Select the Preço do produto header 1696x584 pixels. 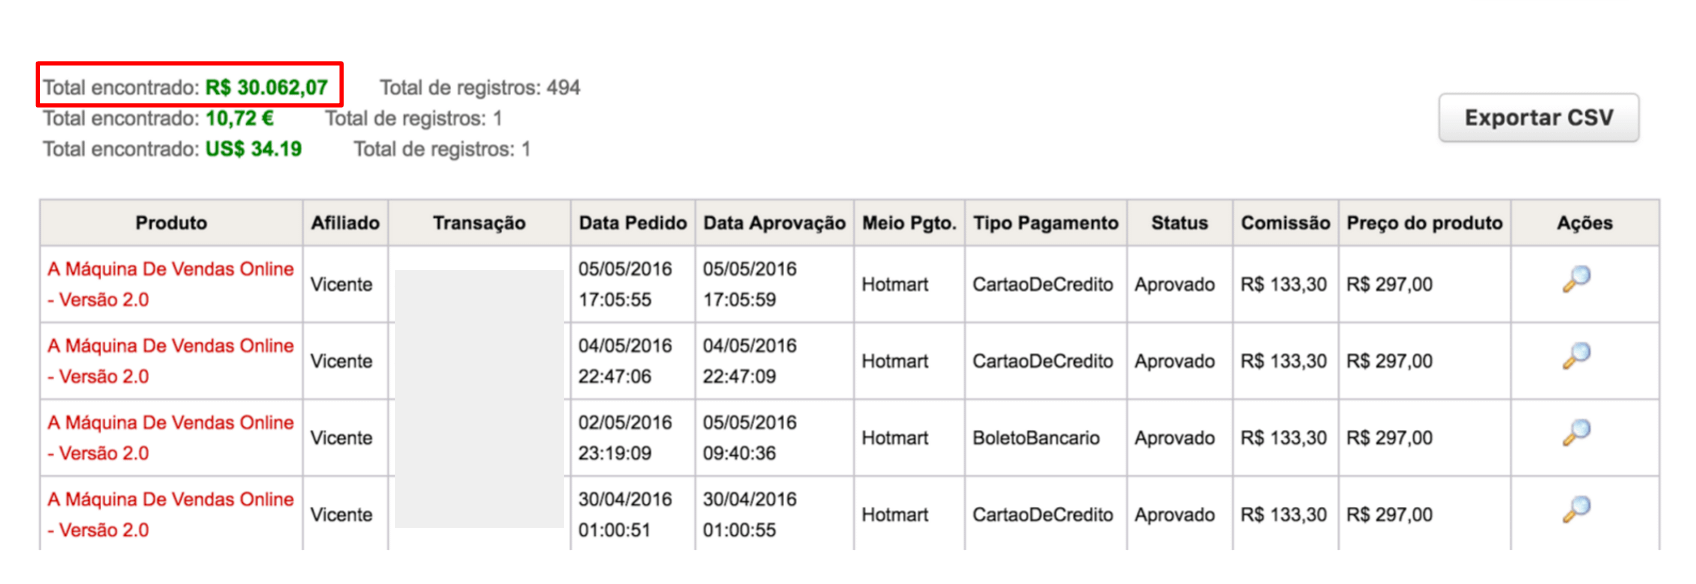pos(1424,223)
